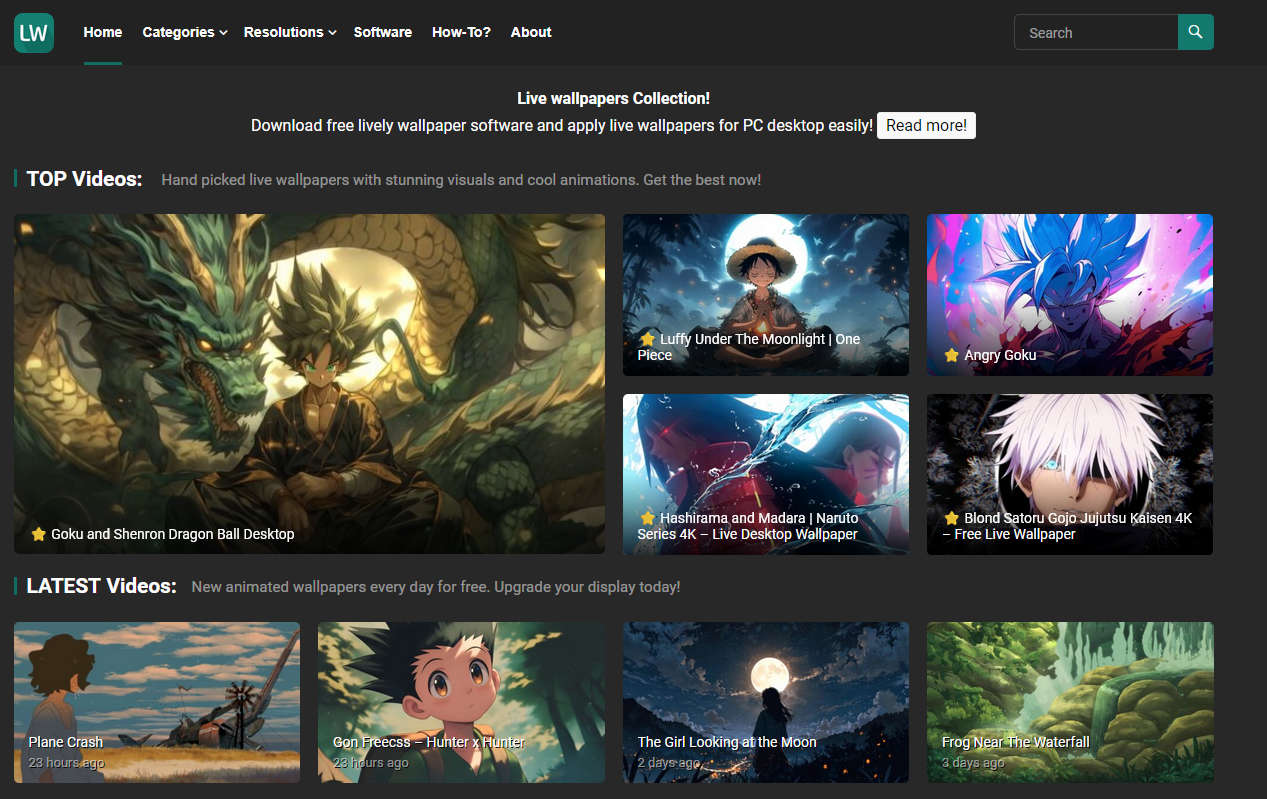Viewport: 1267px width, 799px height.
Task: Click the LW site logo
Action: (34, 33)
